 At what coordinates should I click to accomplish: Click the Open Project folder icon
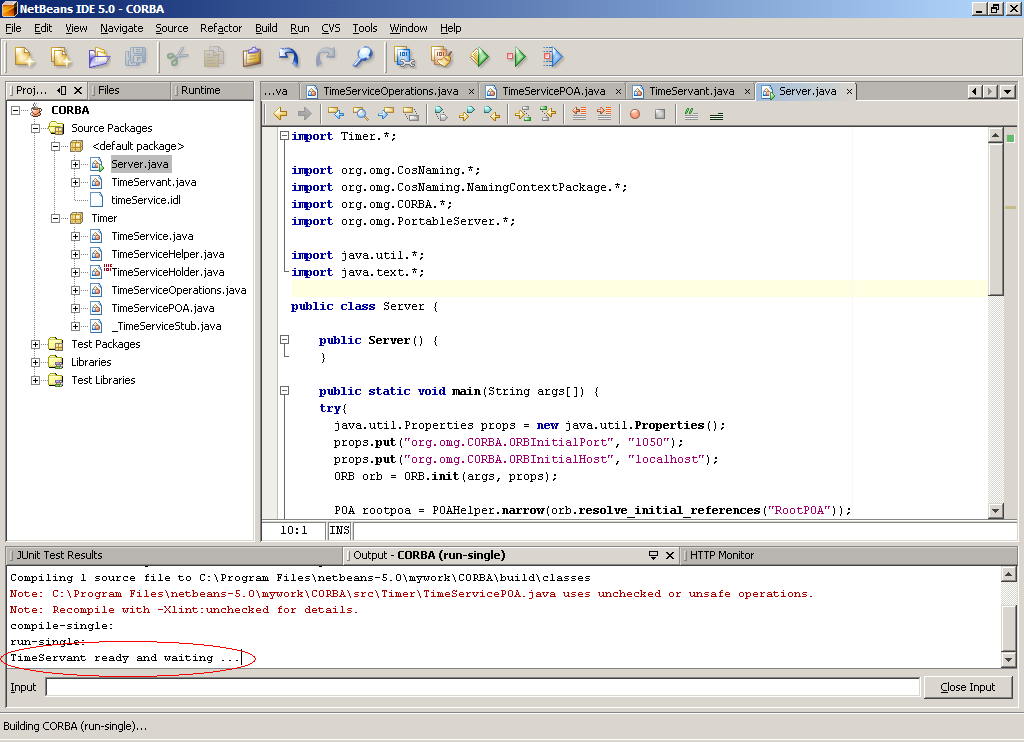99,57
